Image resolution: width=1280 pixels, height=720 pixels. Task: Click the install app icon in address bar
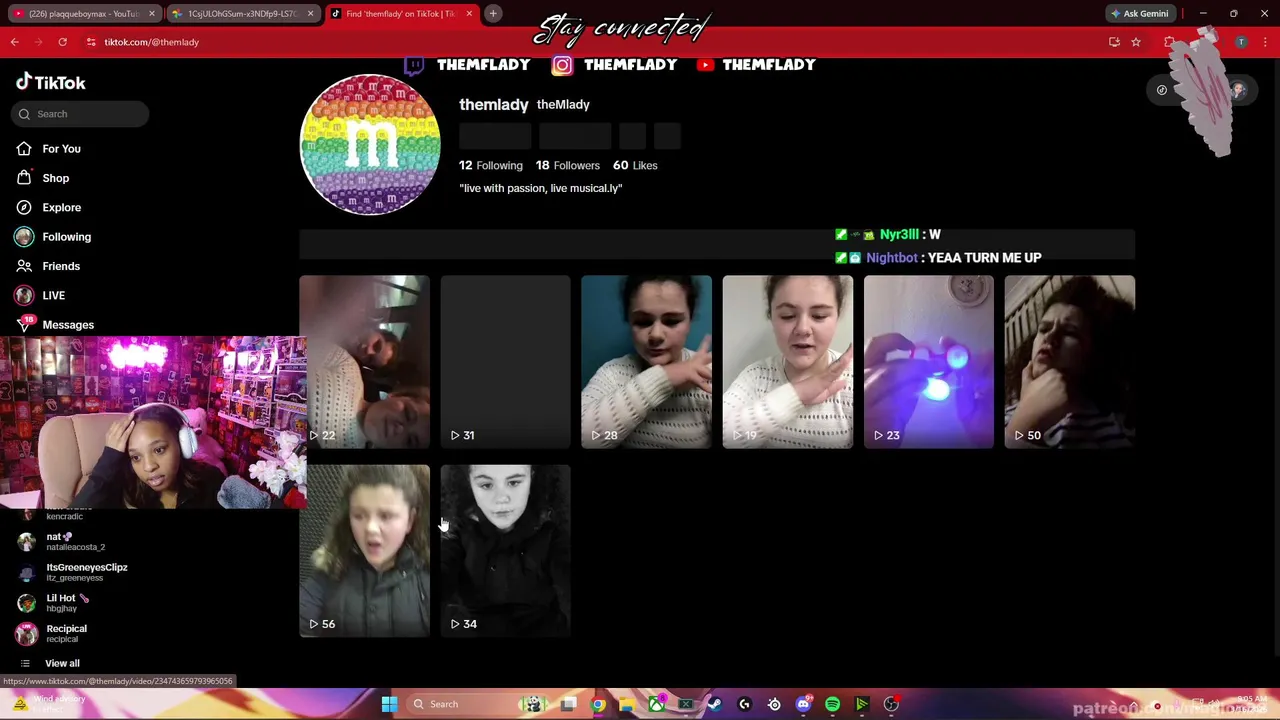pos(1114,42)
